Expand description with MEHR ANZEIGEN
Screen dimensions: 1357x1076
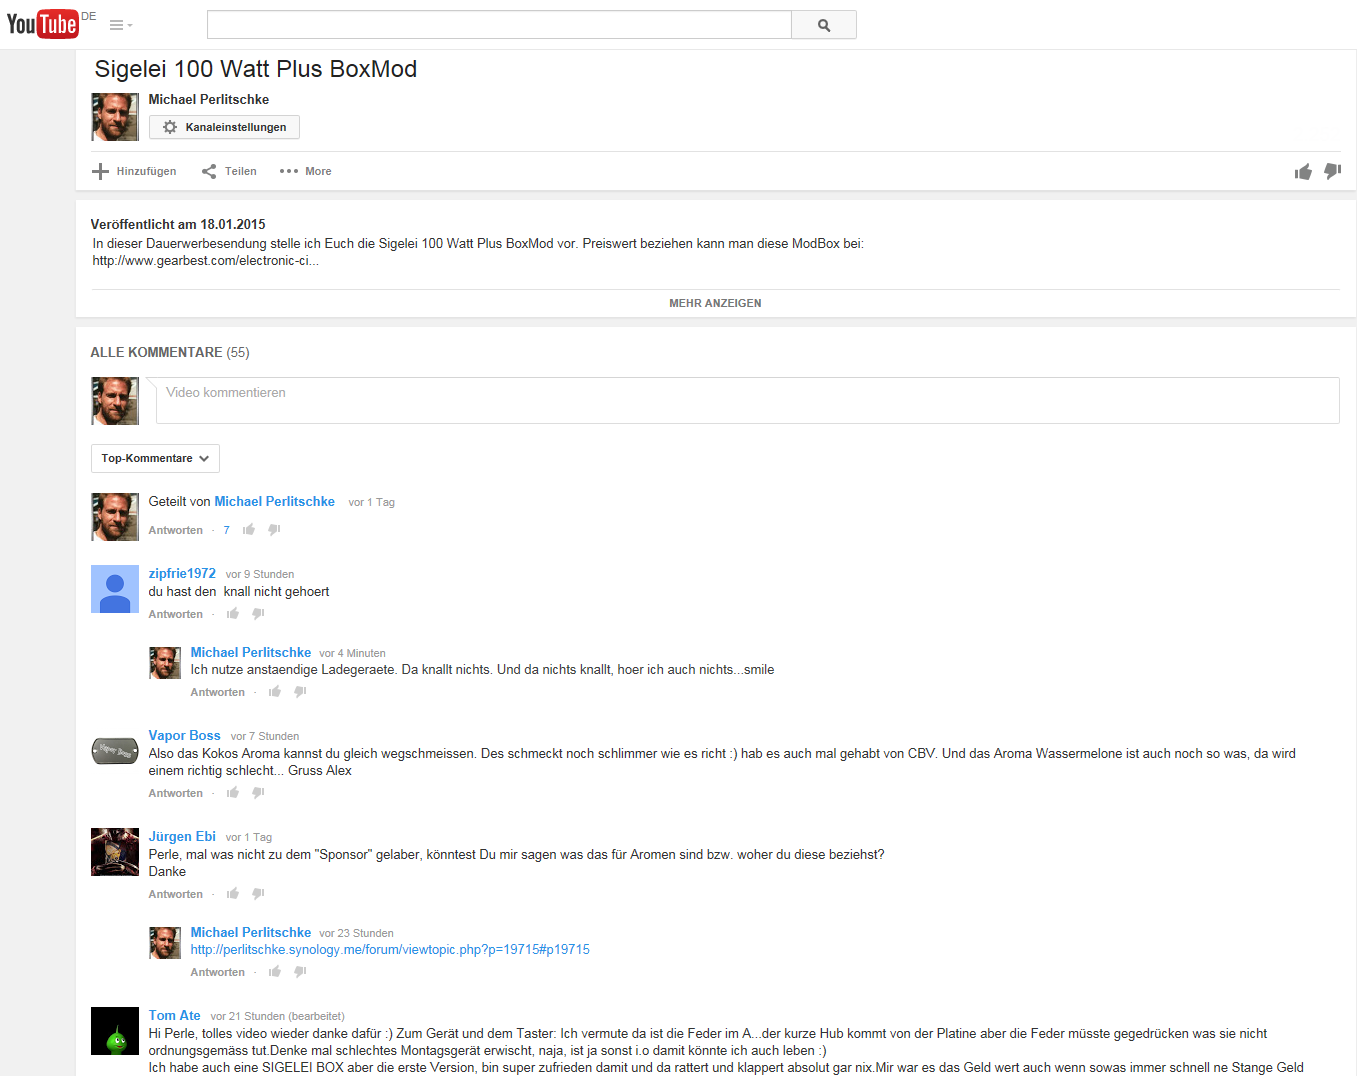pos(715,303)
